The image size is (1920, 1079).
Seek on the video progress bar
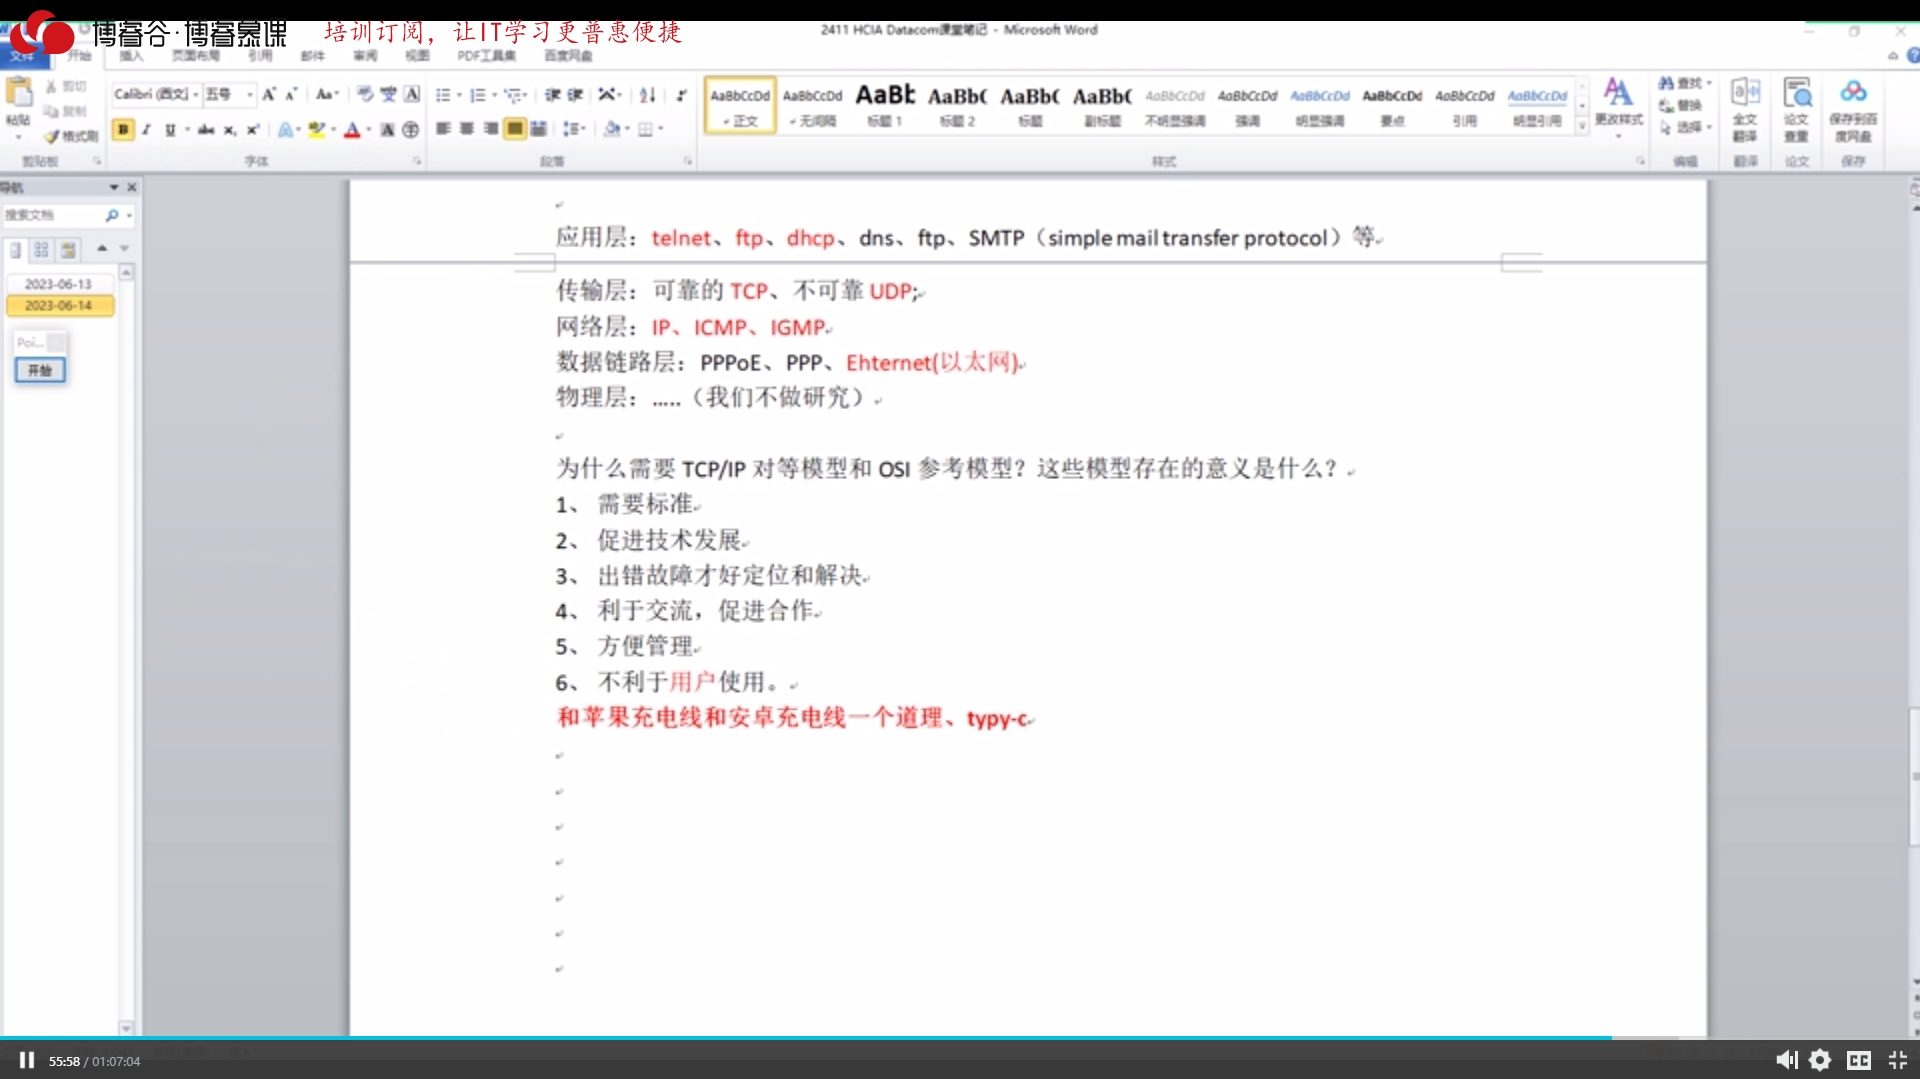pyautogui.click(x=960, y=1038)
